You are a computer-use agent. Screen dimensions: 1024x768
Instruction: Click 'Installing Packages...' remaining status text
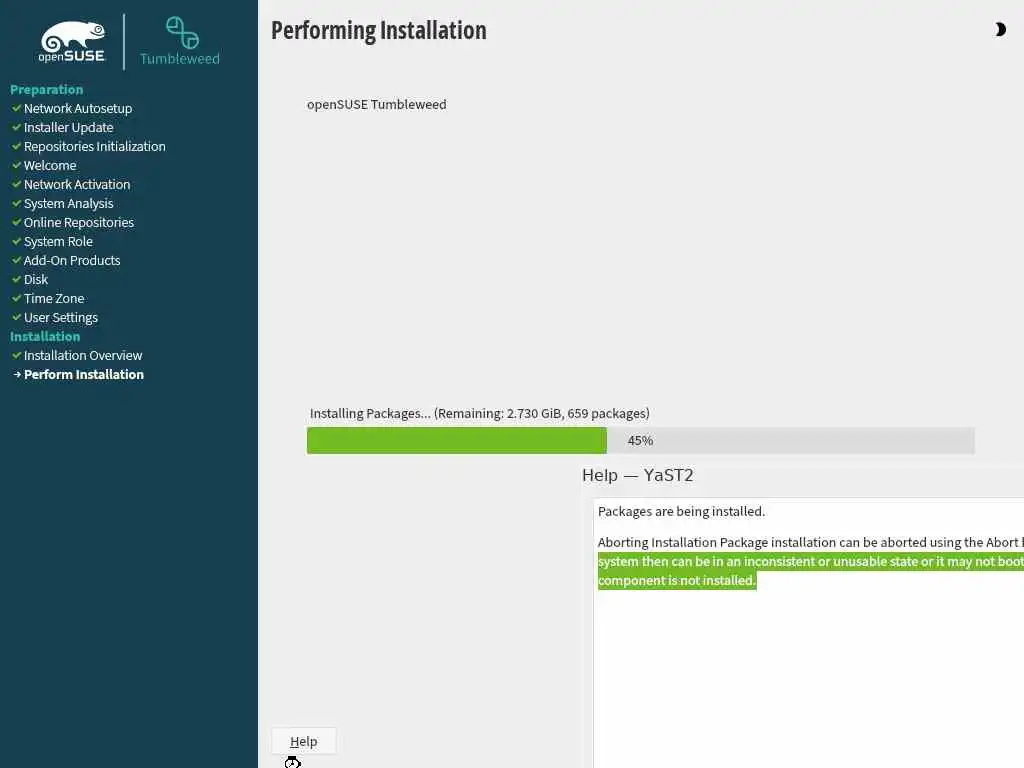479,413
